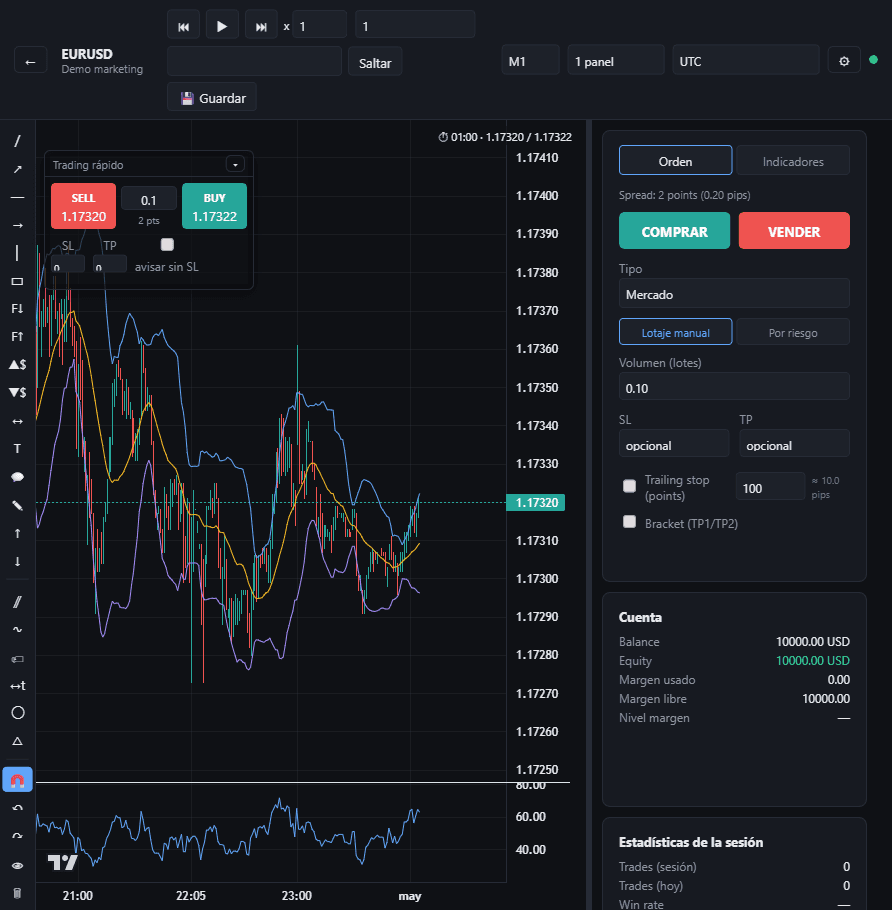Click the redo arrow in left toolbar
Viewport: 892px width, 910px height.
[x=17, y=836]
